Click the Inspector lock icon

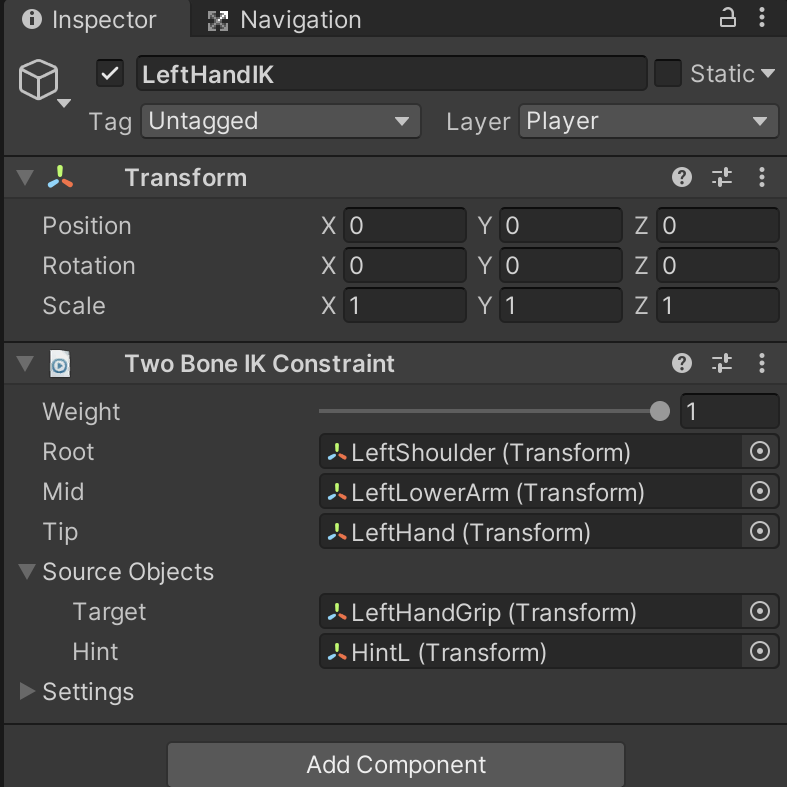pyautogui.click(x=729, y=17)
